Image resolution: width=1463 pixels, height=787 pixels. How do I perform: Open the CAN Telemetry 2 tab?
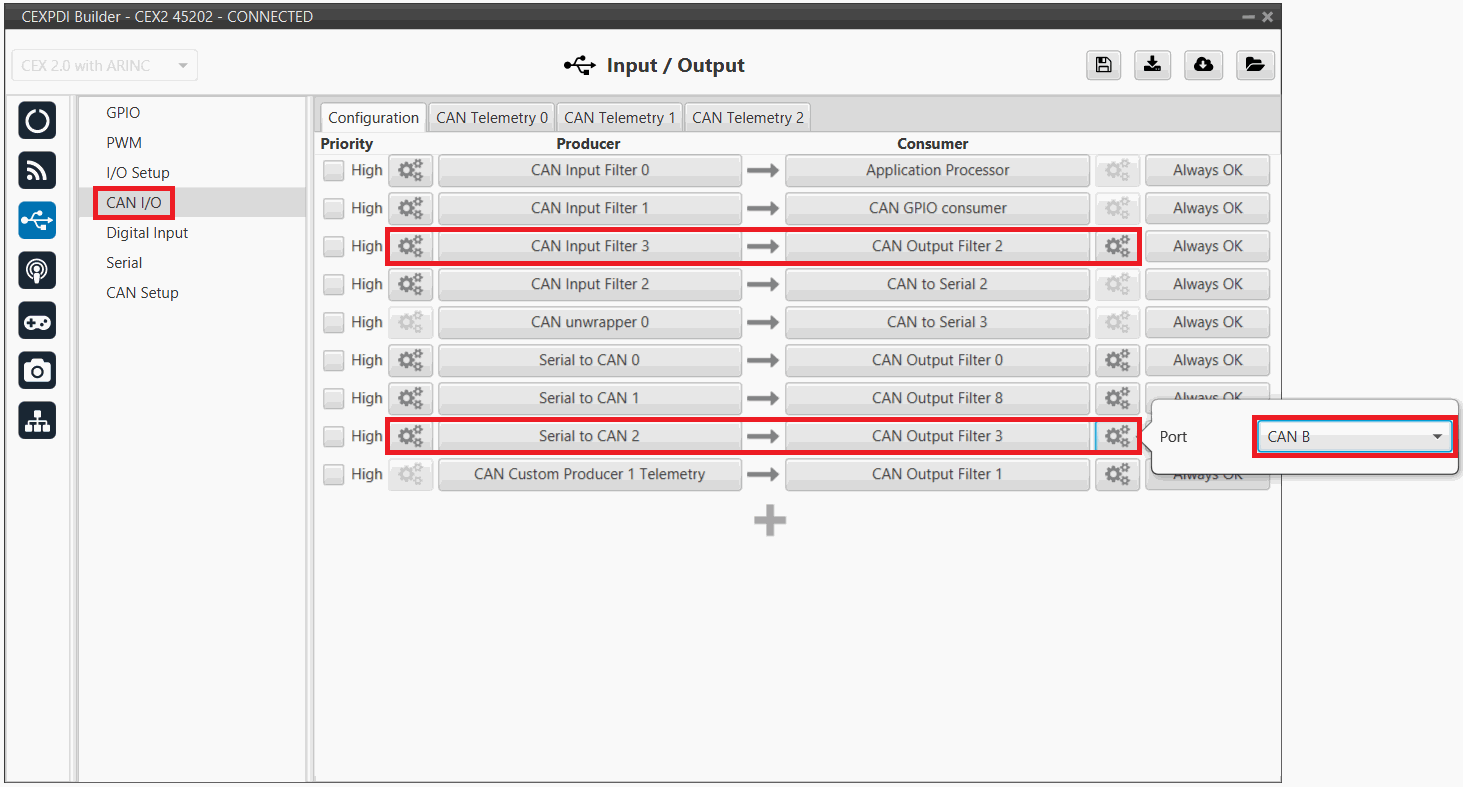pos(747,118)
